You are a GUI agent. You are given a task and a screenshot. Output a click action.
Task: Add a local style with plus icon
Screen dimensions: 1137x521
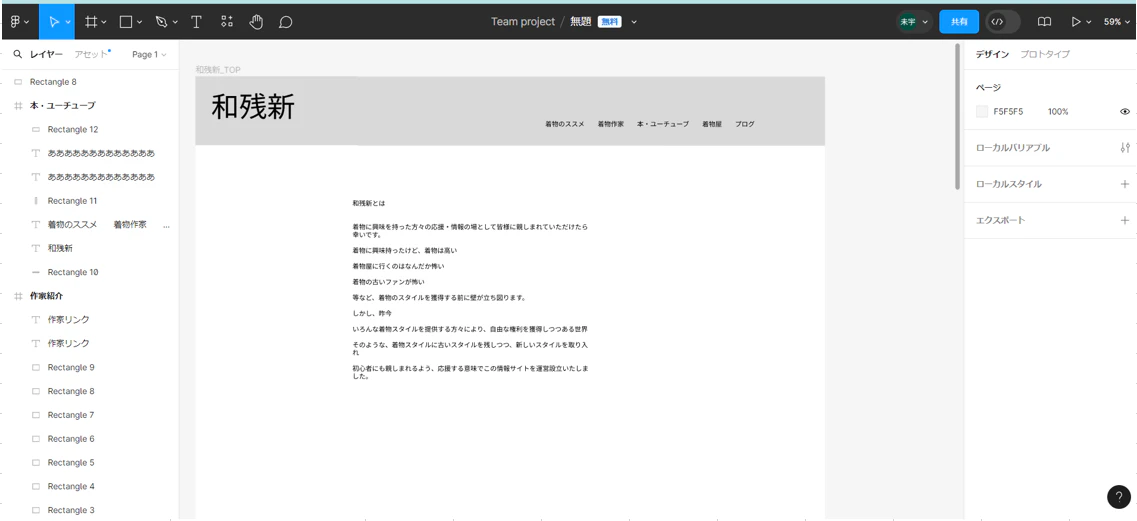pos(1125,184)
